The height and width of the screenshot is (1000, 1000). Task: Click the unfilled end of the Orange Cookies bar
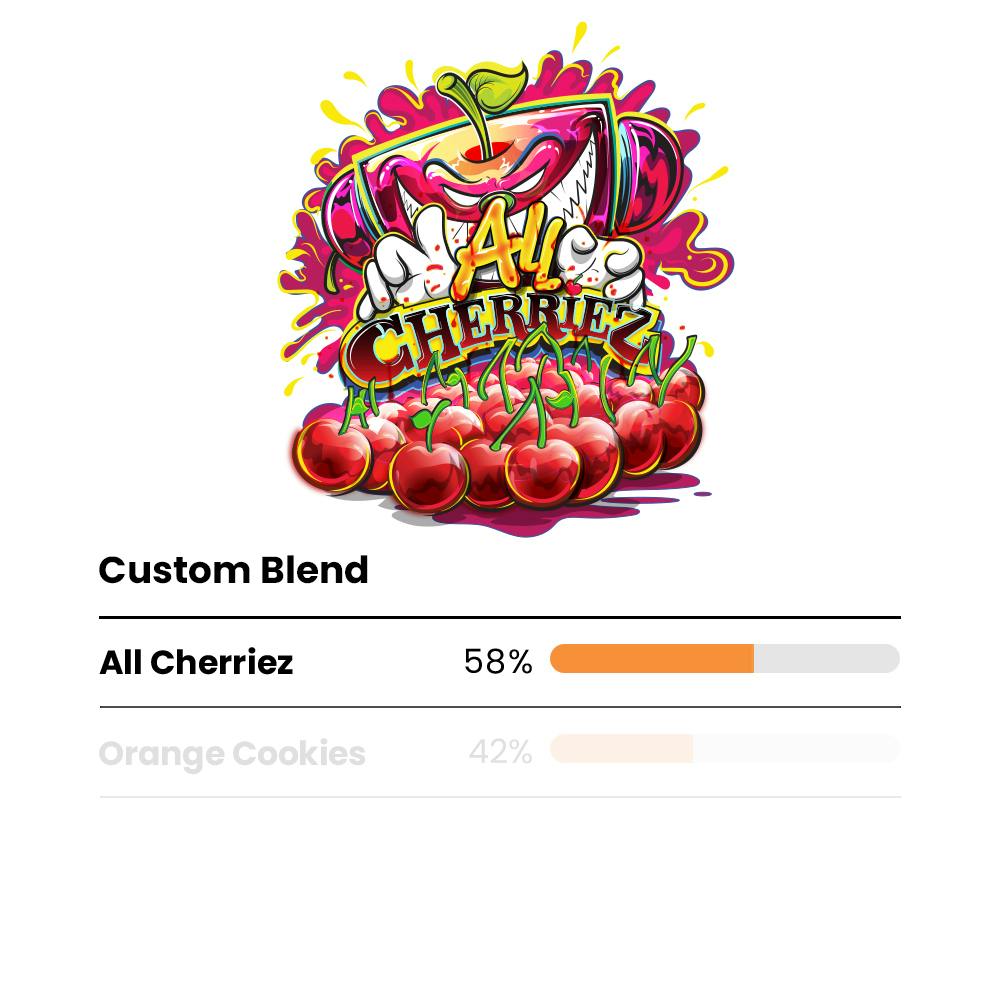click(x=797, y=749)
